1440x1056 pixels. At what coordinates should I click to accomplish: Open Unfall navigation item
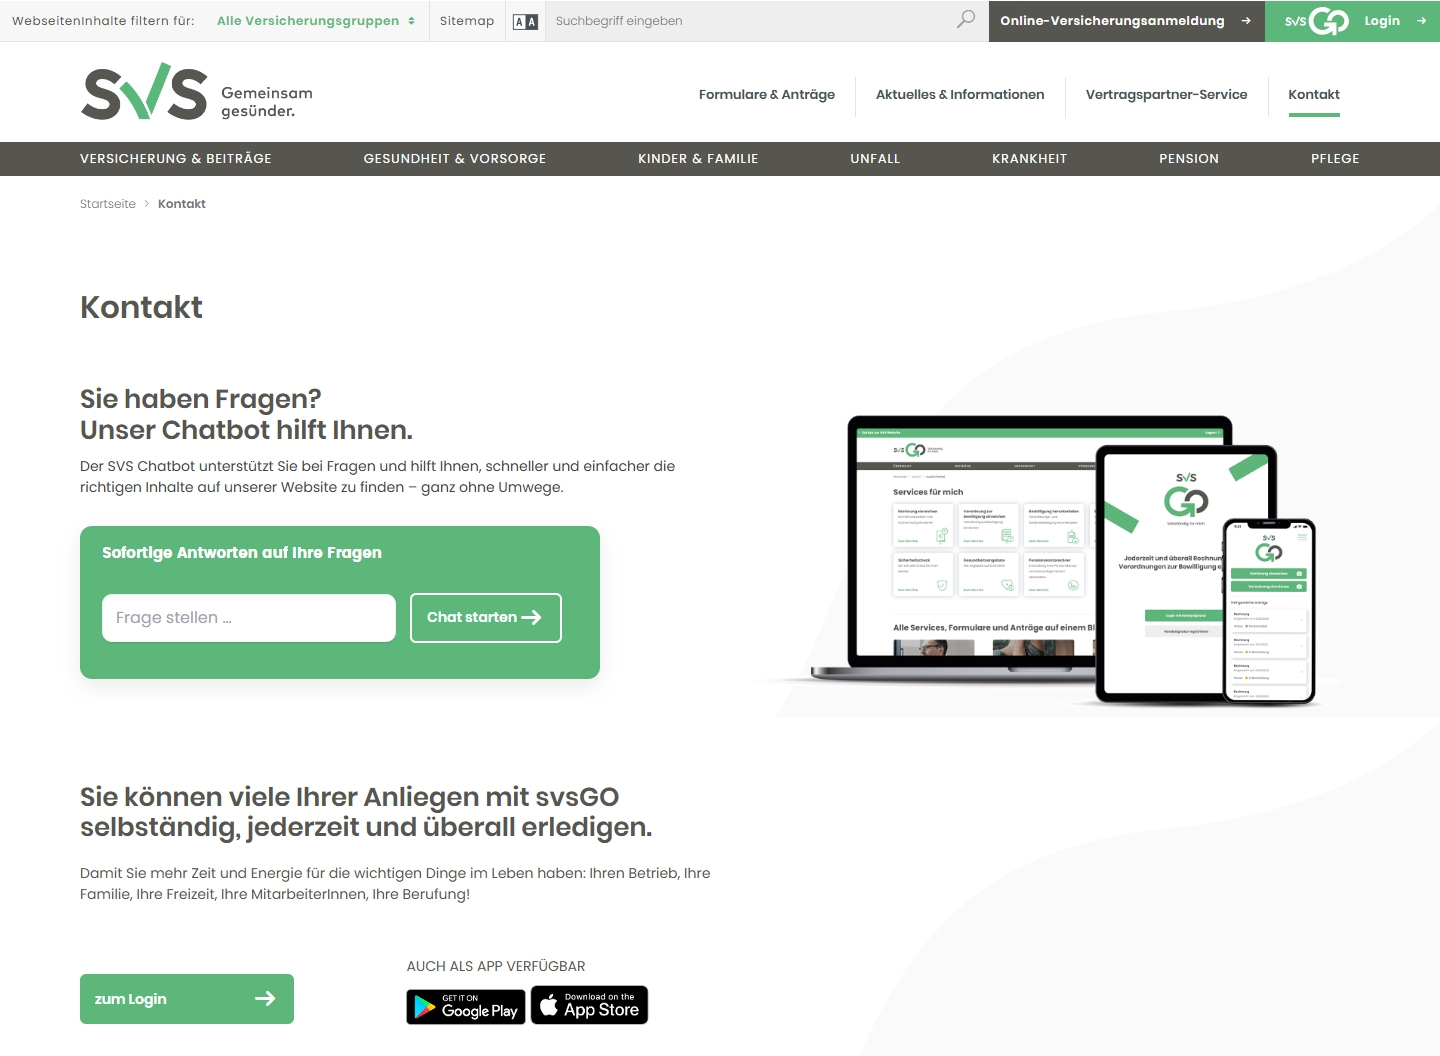(x=875, y=159)
